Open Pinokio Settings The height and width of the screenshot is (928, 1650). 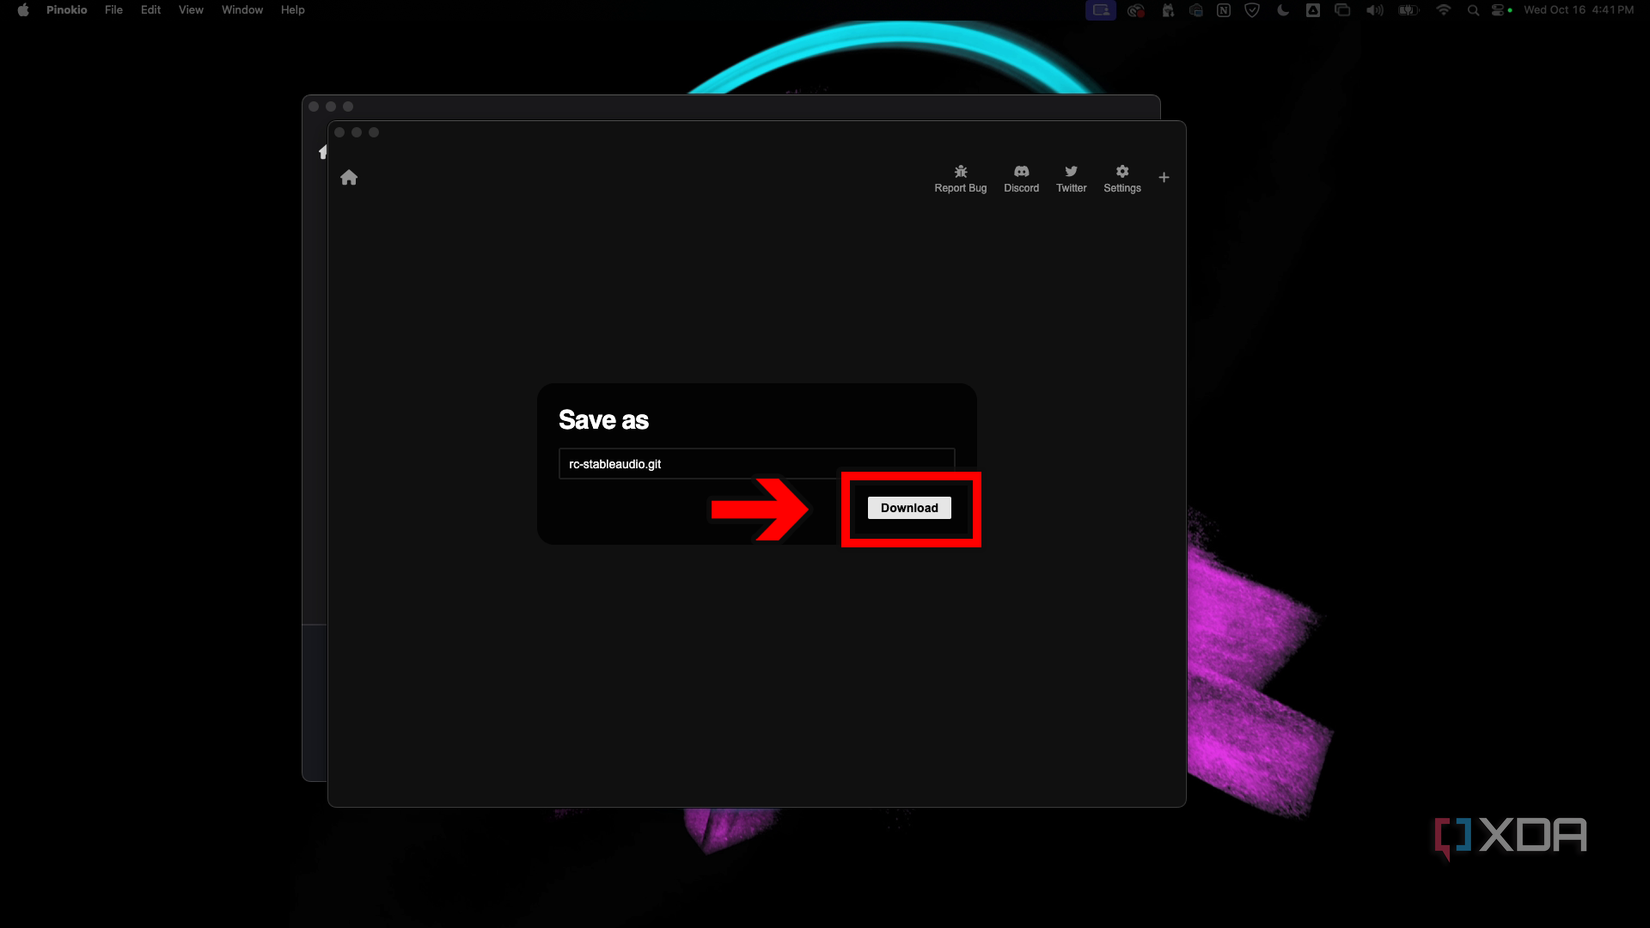[x=1121, y=177]
